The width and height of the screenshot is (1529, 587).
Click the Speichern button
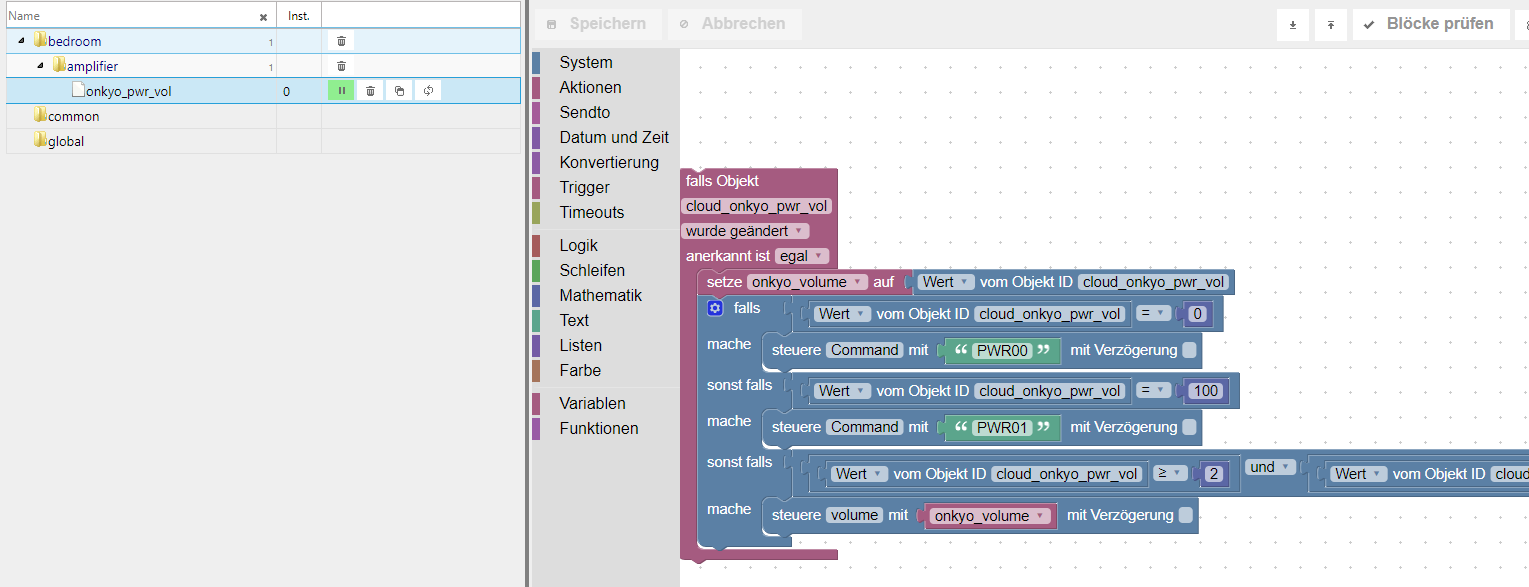click(597, 24)
